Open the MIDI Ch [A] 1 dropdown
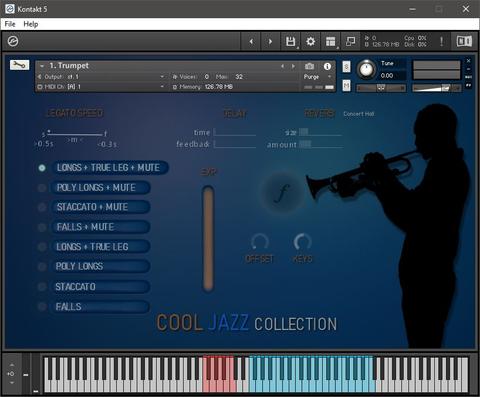This screenshot has width=480, height=397. (x=102, y=87)
